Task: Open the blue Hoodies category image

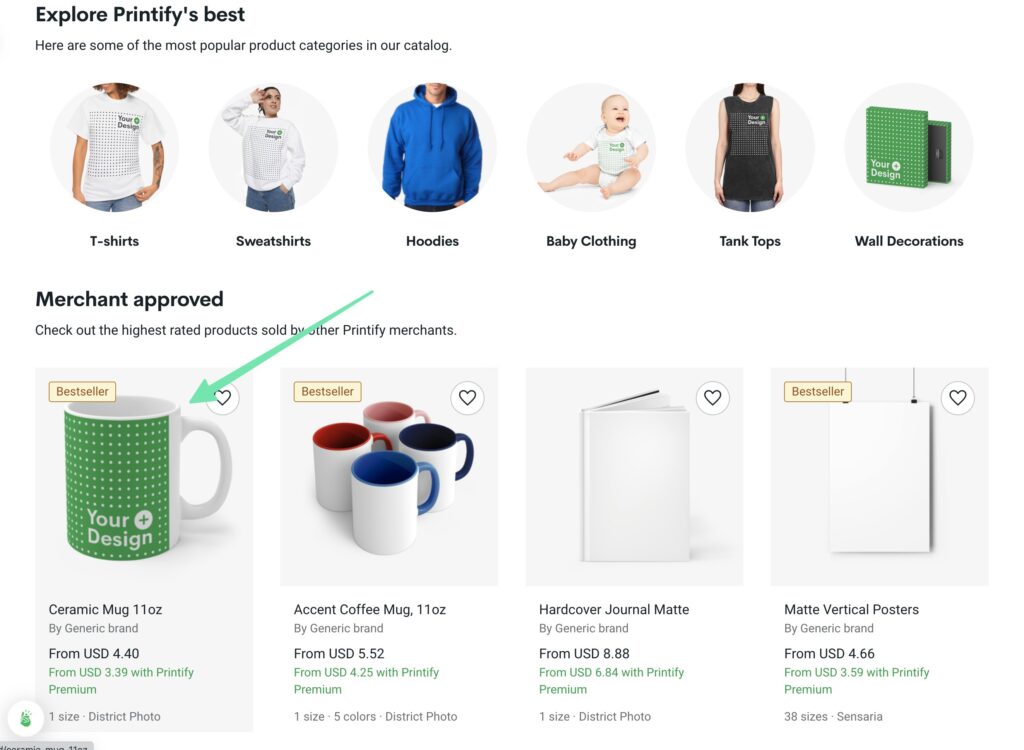Action: (x=432, y=147)
